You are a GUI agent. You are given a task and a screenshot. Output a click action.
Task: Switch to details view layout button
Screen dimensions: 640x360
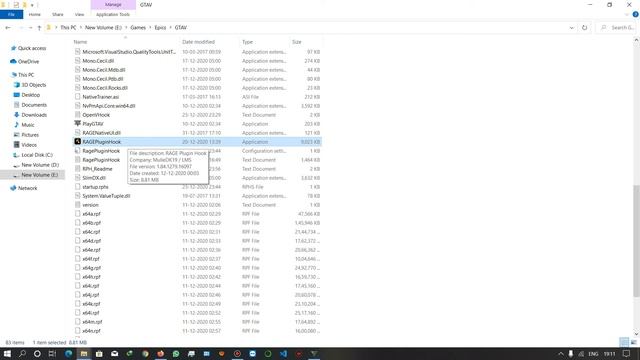(x=624, y=342)
